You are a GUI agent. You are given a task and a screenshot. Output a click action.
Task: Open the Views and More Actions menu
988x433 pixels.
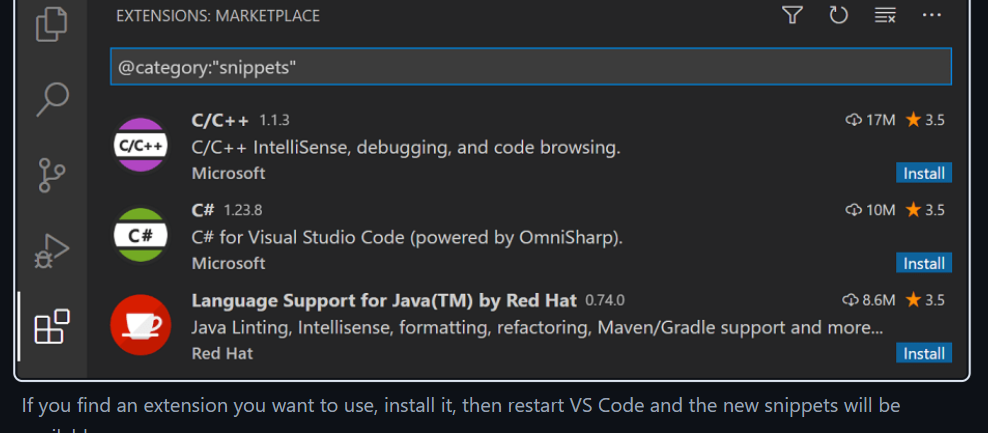(932, 15)
